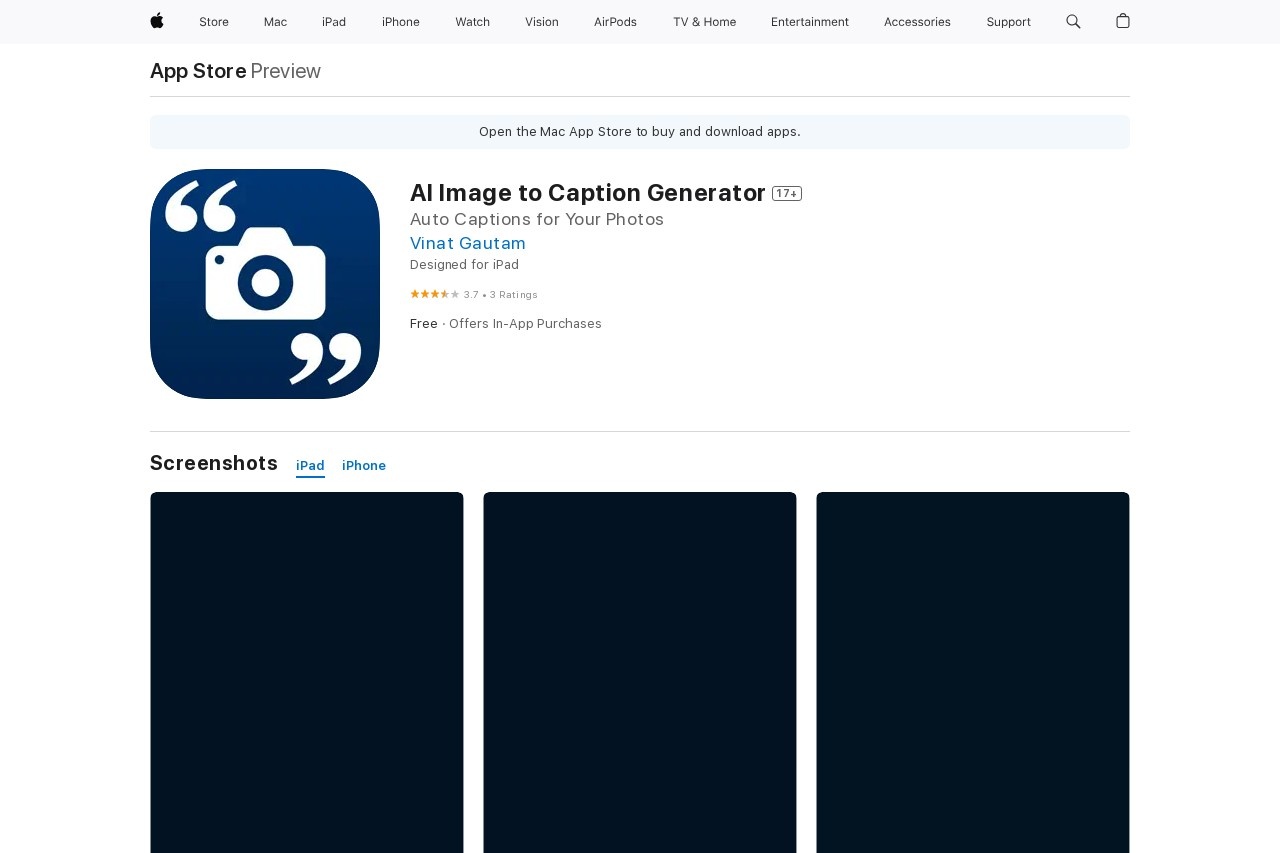Click 'Offers In-App Purchases' text
Image resolution: width=1280 pixels, height=853 pixels.
pyautogui.click(x=525, y=324)
